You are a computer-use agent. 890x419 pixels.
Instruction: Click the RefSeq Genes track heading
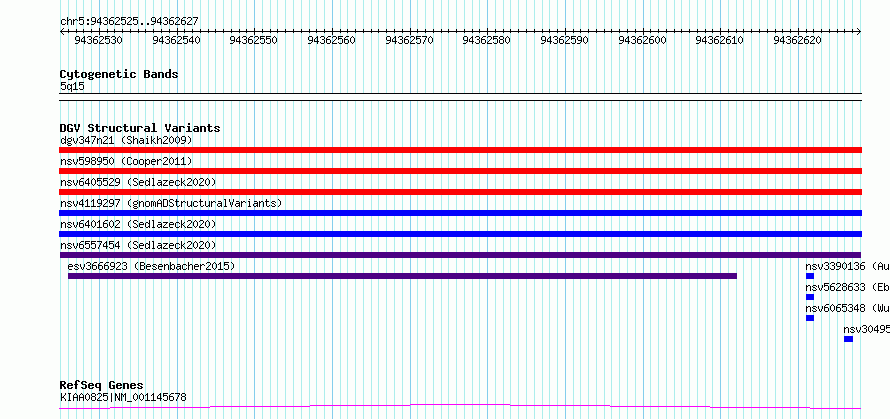tap(102, 386)
